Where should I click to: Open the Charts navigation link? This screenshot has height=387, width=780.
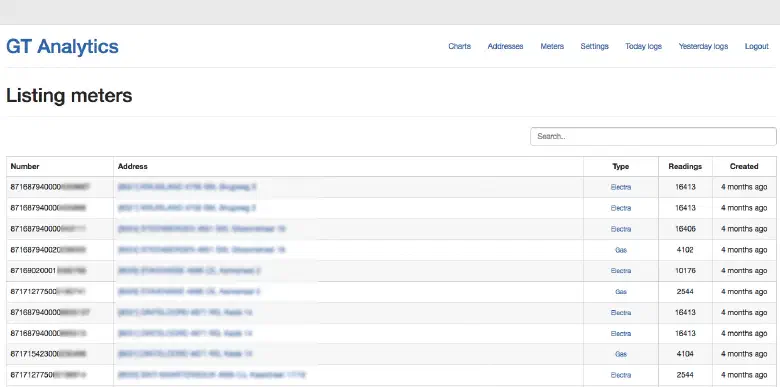click(x=459, y=46)
